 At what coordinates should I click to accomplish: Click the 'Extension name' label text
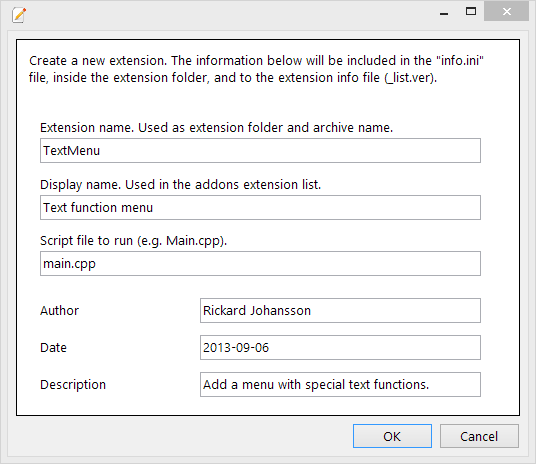(x=216, y=128)
